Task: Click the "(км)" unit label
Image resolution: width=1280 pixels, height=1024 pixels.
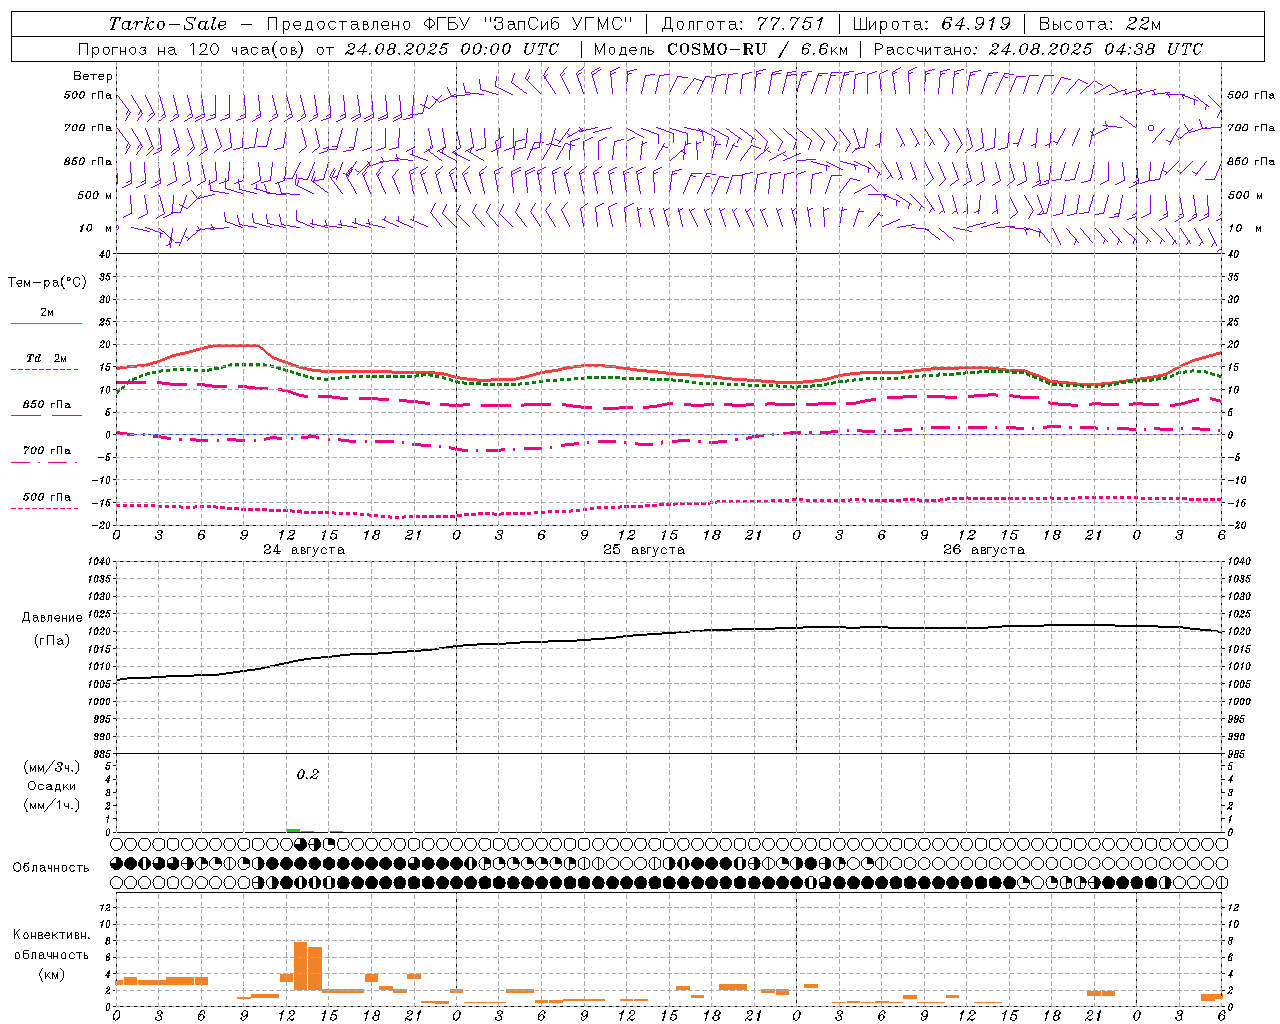Action: [x=52, y=974]
